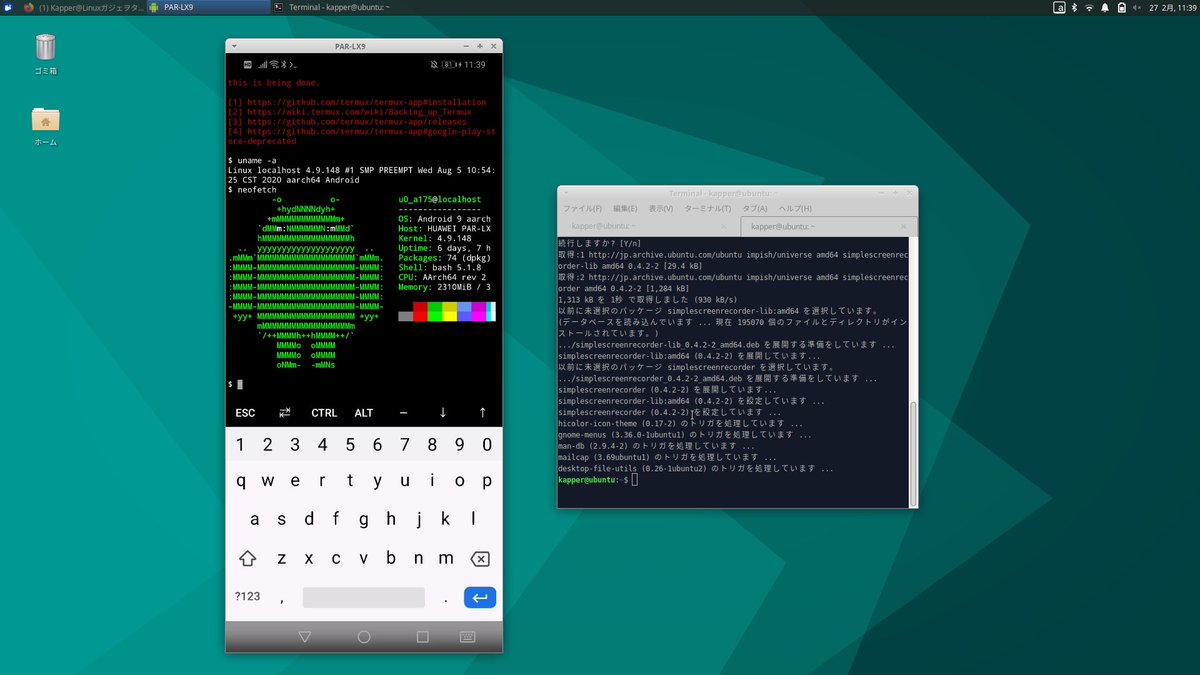Click the neofetch red color block
Viewport: 1200px width, 675px height.
[x=420, y=311]
